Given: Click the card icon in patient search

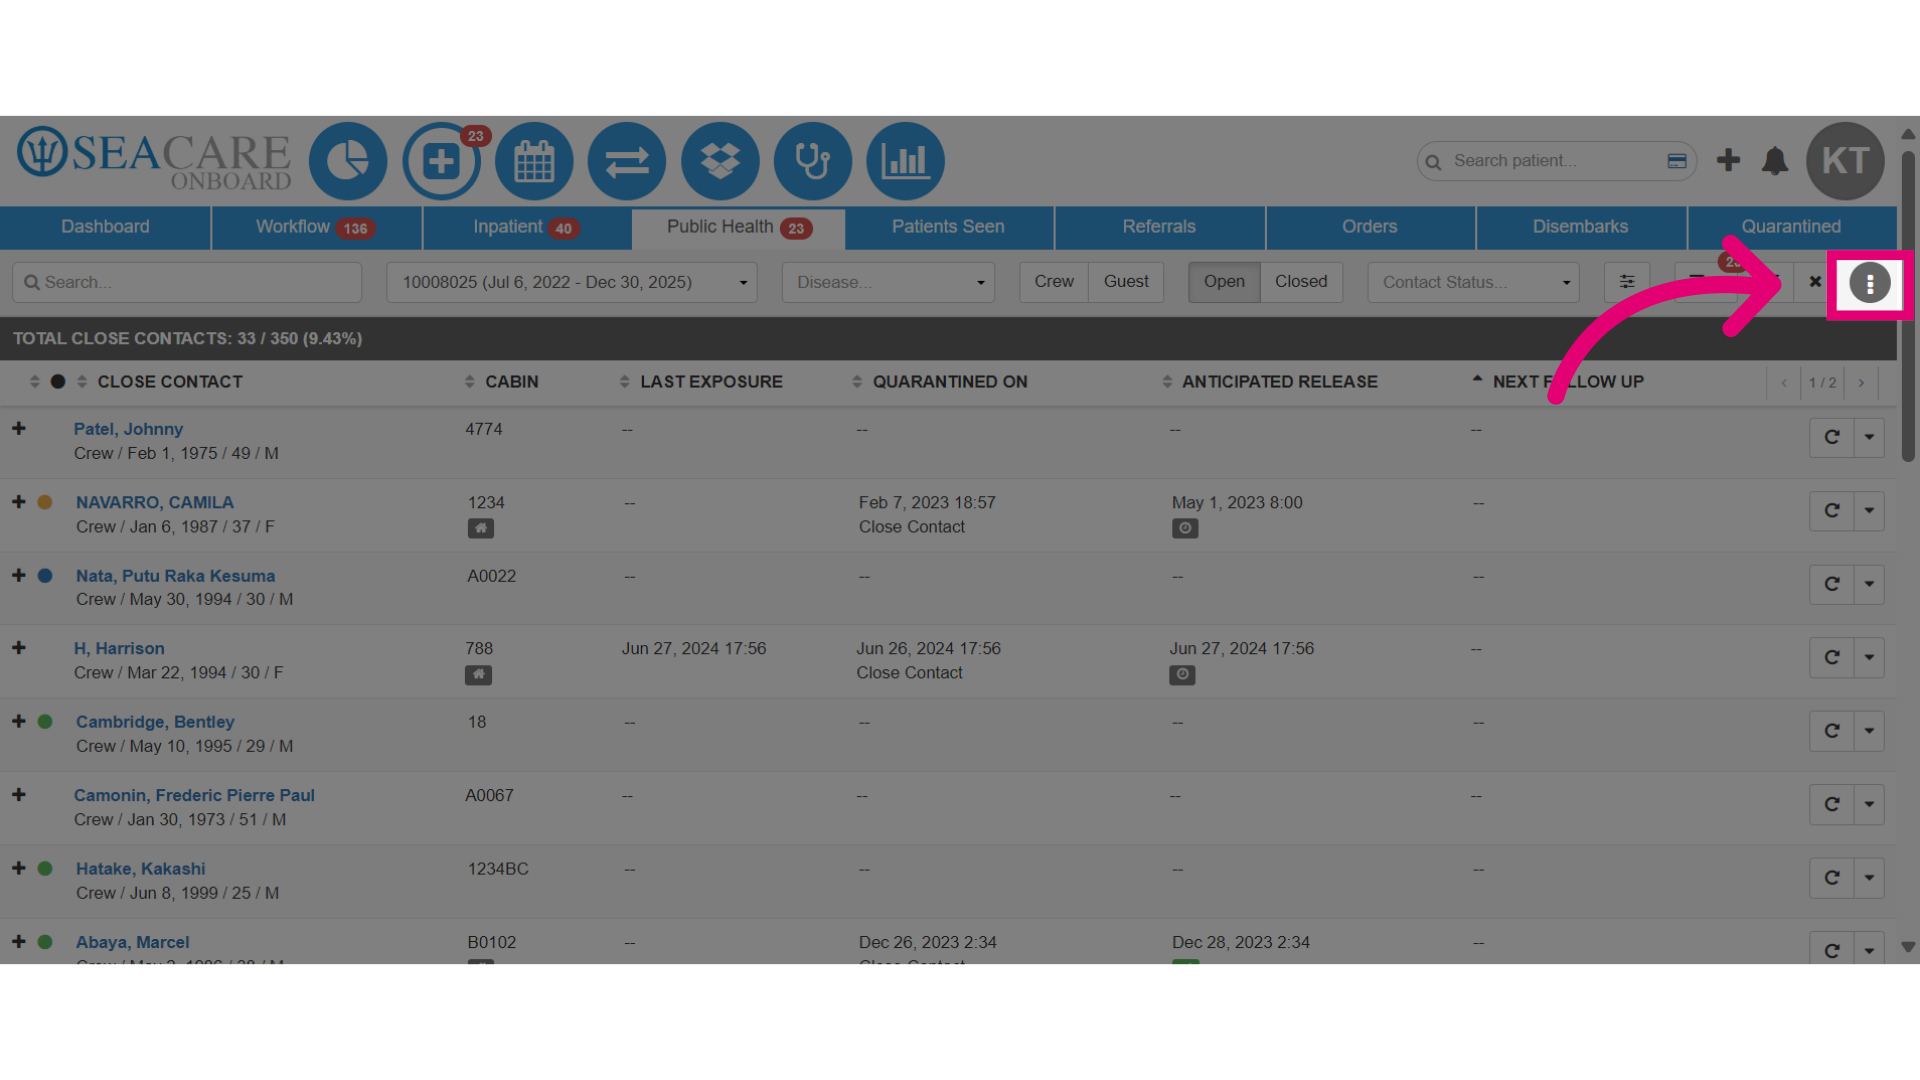Looking at the screenshot, I should click(x=1677, y=161).
